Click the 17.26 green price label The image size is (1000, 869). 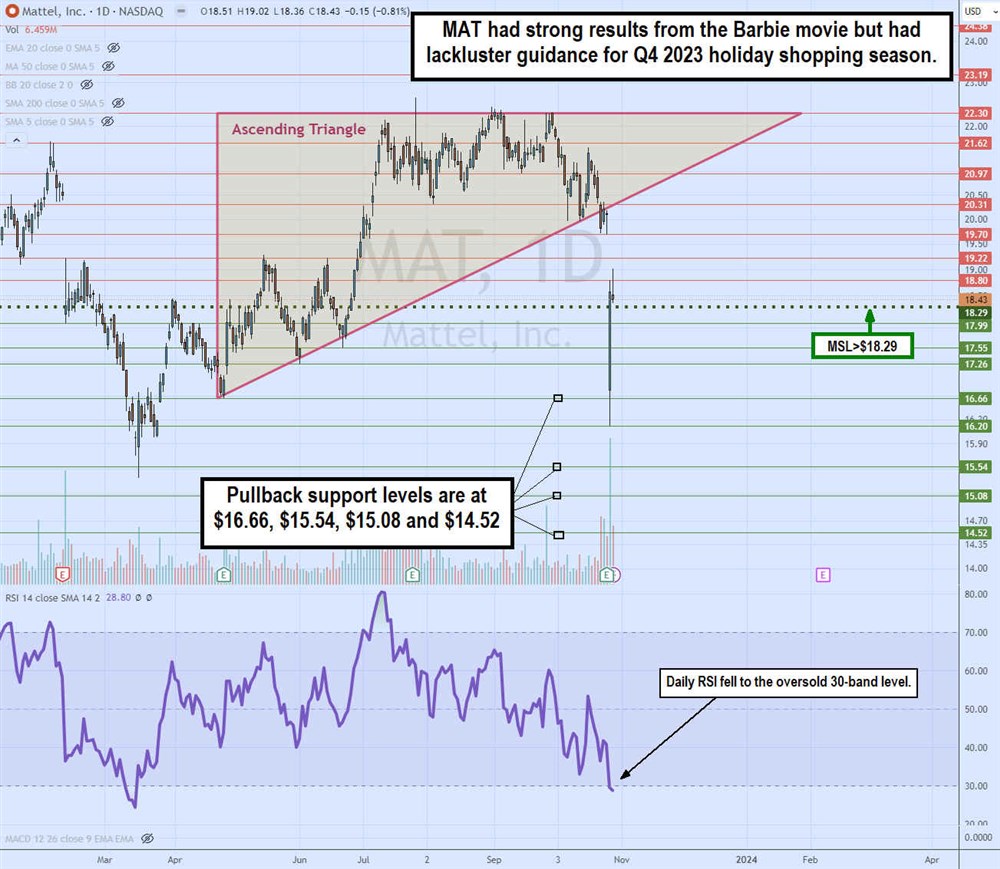coord(976,364)
